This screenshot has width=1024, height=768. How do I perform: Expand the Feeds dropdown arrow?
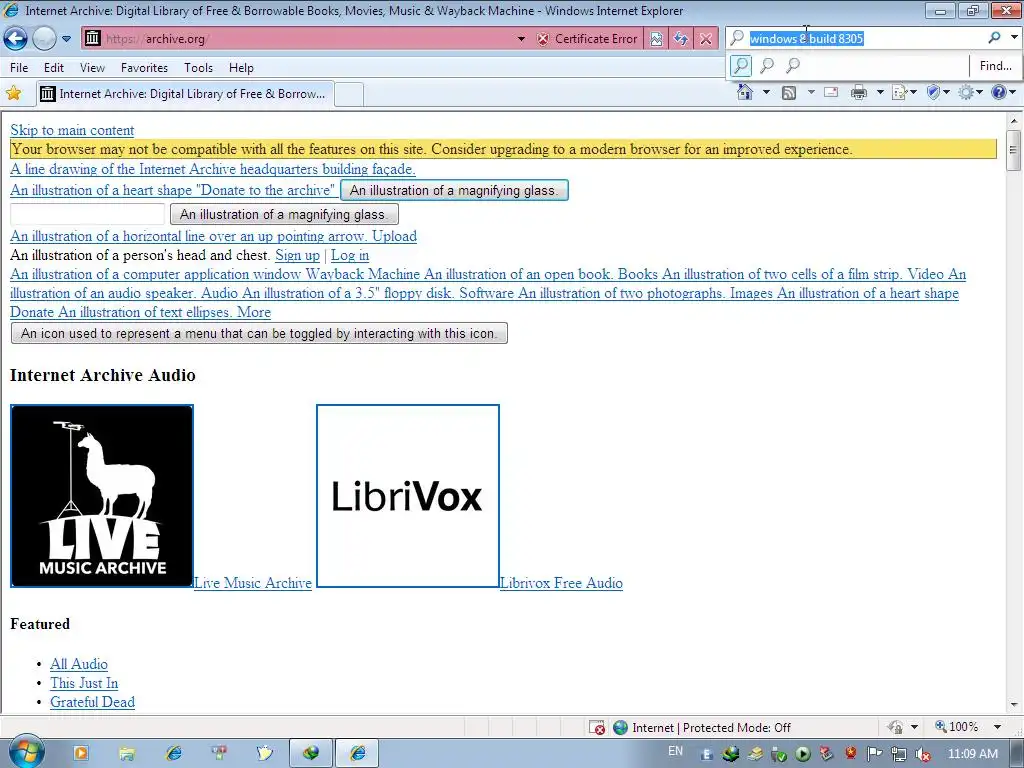coord(811,92)
